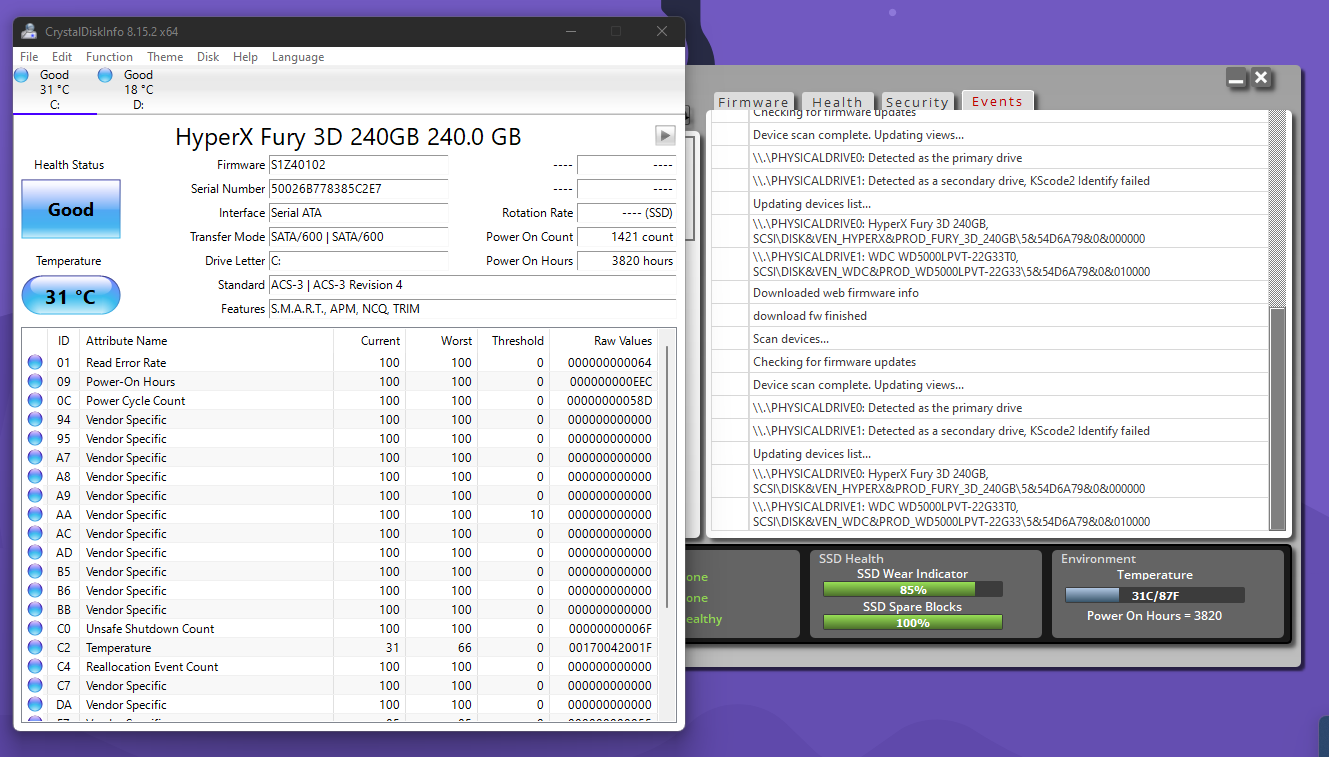Switch to the Security tab
This screenshot has height=757, width=1329.
tap(917, 102)
